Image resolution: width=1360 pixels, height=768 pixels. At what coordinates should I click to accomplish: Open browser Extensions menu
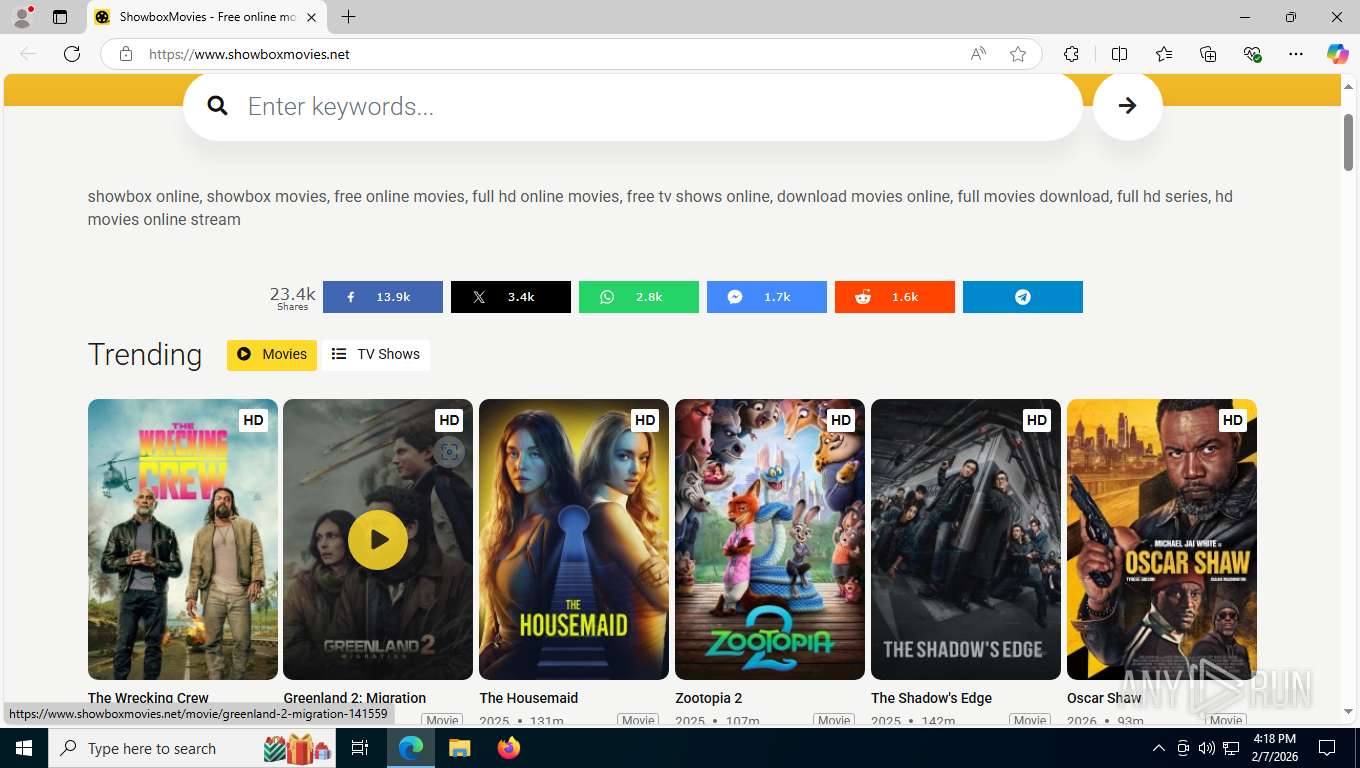1071,54
